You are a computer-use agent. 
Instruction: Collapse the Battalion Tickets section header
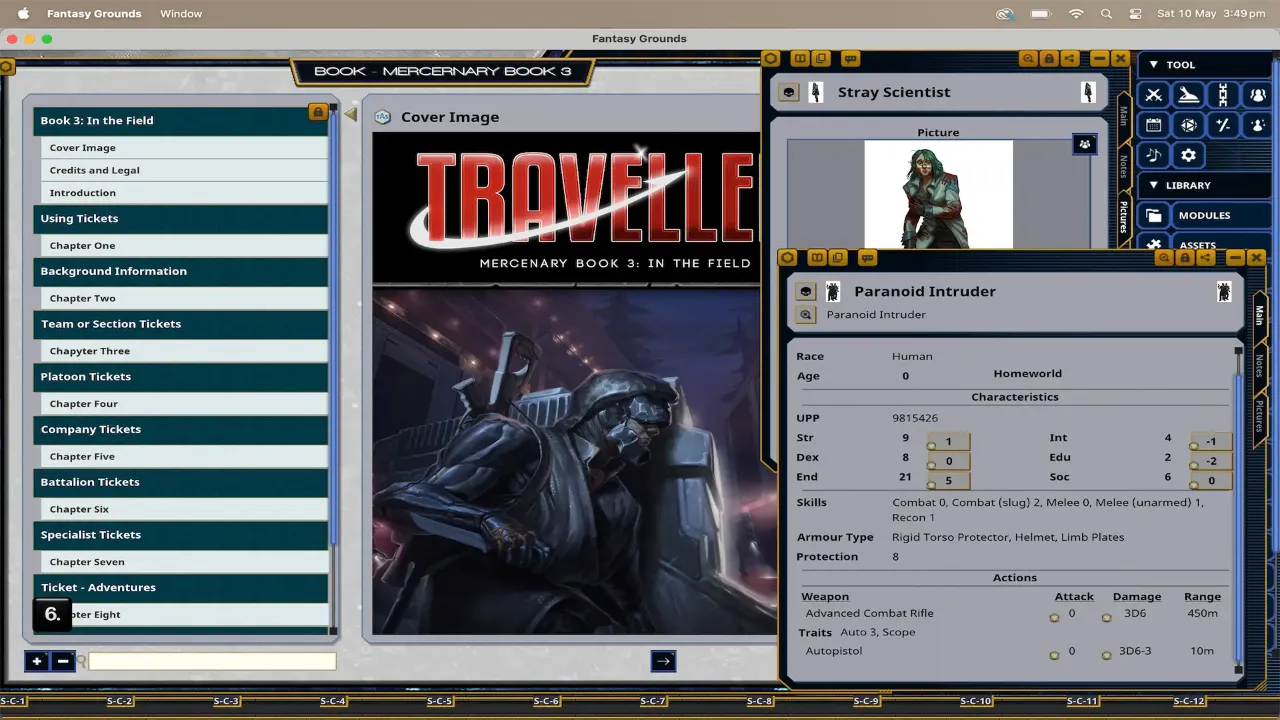click(x=181, y=482)
